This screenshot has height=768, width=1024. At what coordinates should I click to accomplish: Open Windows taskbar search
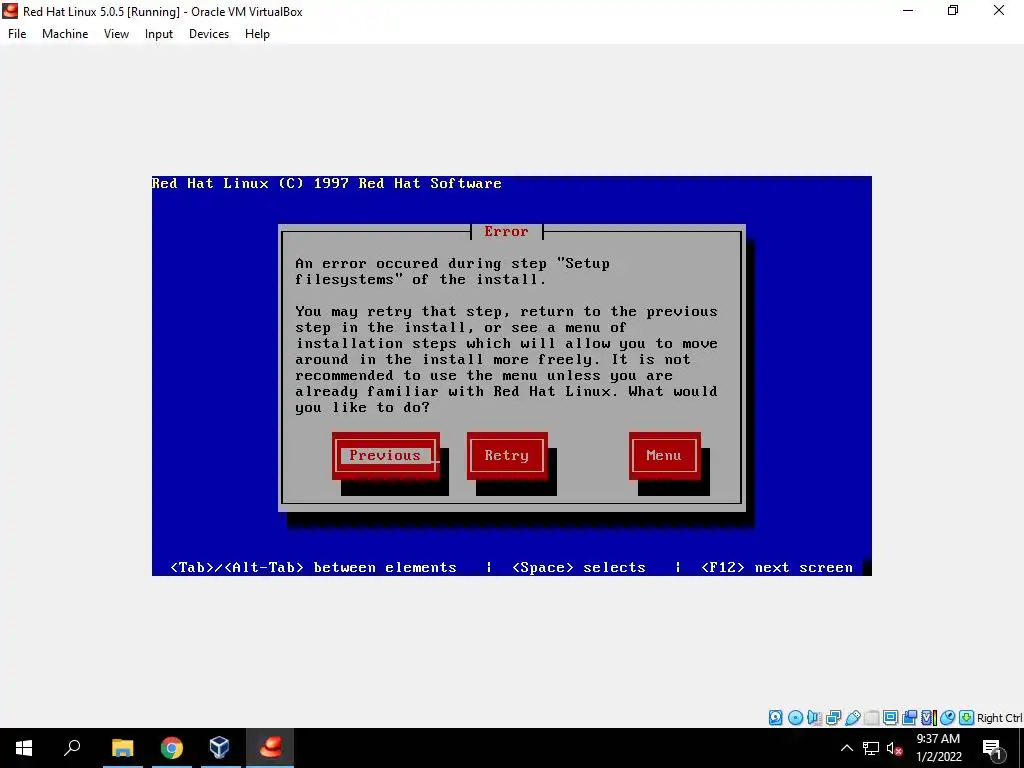[x=72, y=748]
